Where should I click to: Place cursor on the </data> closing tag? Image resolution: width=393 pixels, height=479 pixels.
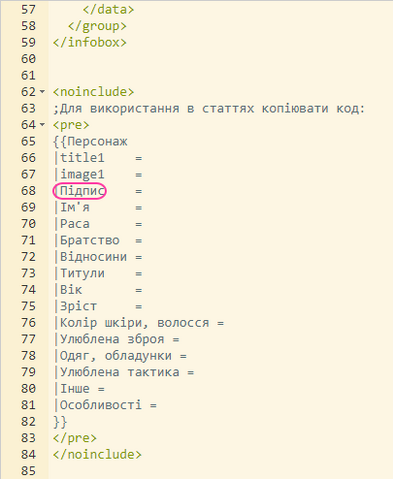(108, 9)
